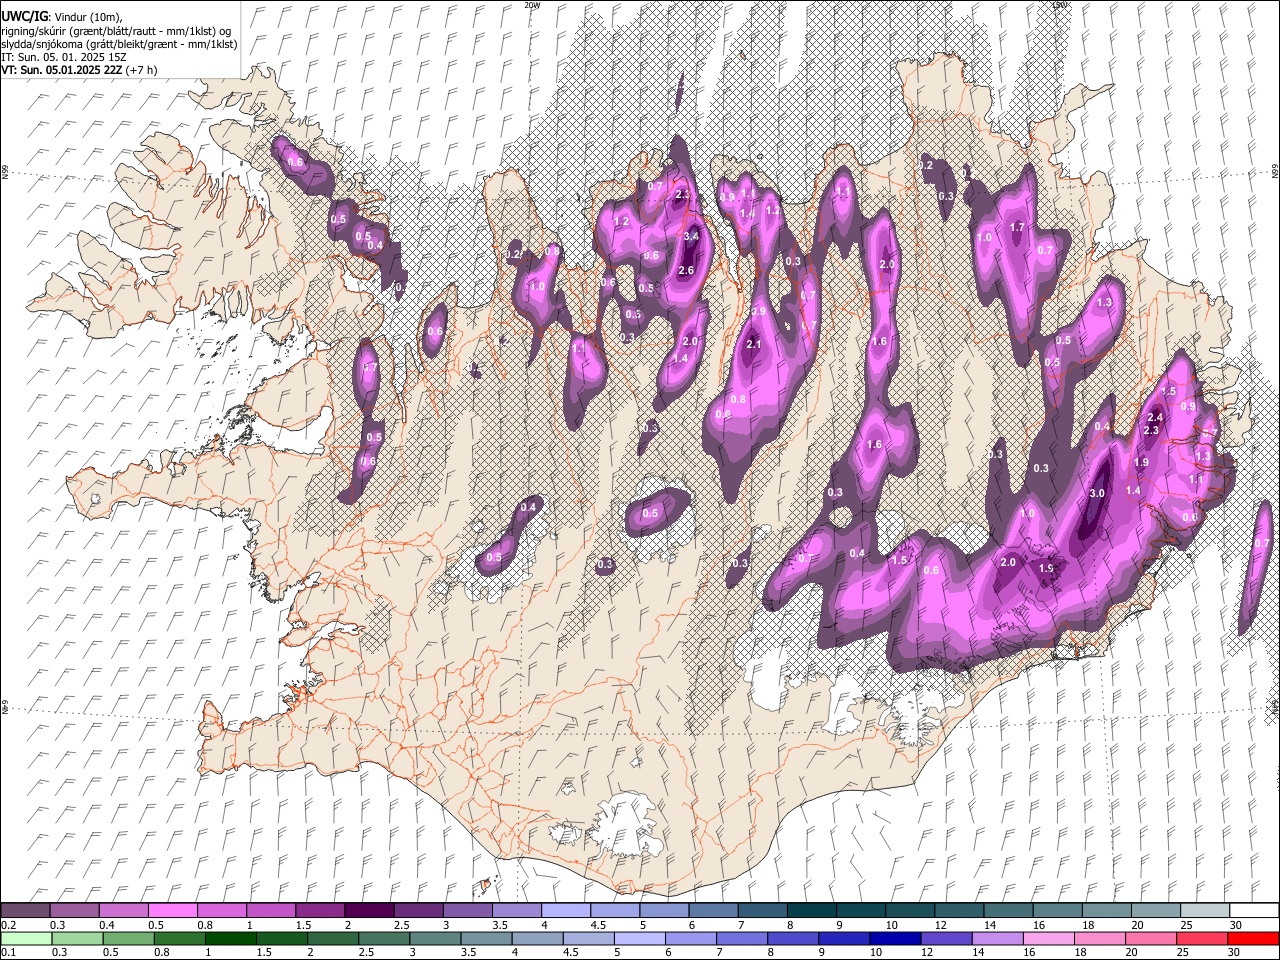
Task: Click the 3.0 precipitation value in the southeast
Action: 1097,493
